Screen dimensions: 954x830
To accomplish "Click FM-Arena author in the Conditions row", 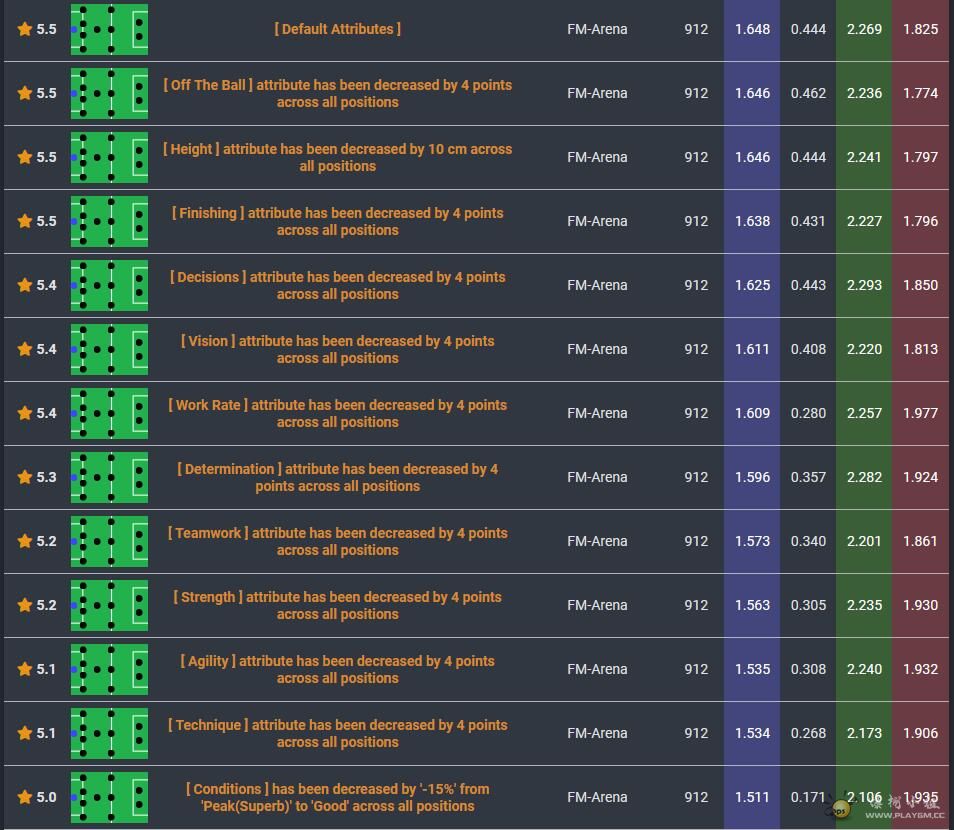I will 597,797.
